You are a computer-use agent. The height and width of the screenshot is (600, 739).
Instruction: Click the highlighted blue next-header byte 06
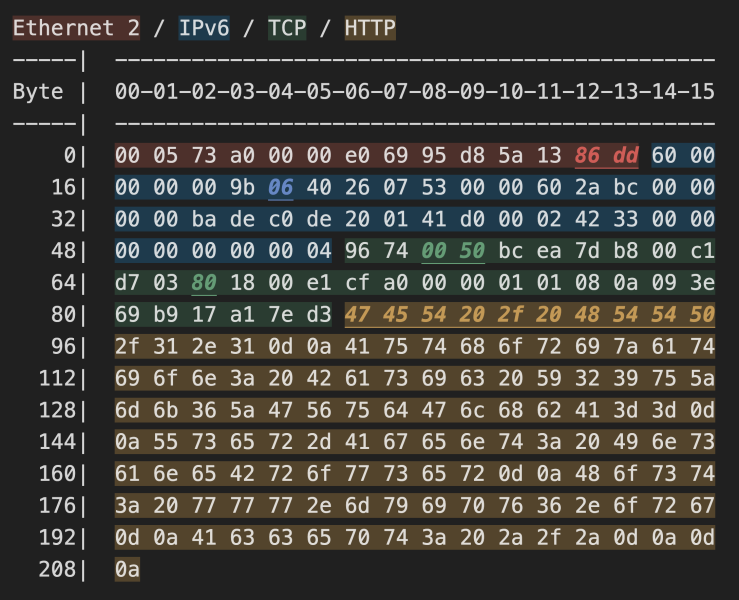coord(280,187)
